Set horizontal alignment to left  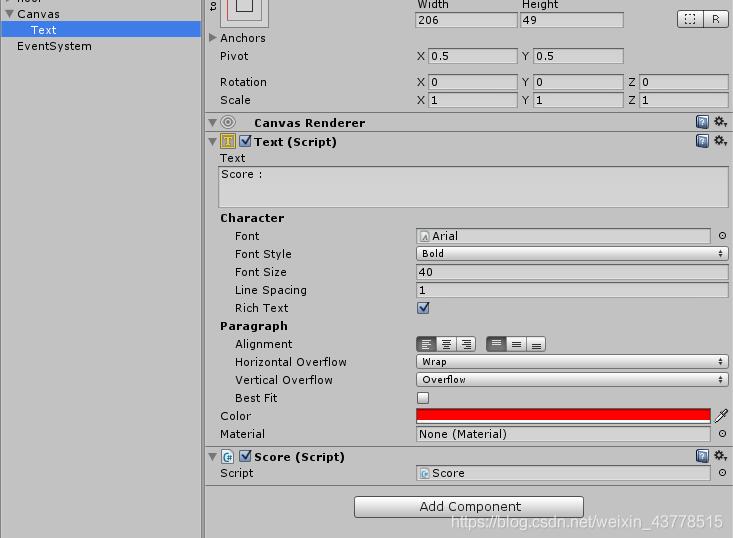(x=426, y=344)
